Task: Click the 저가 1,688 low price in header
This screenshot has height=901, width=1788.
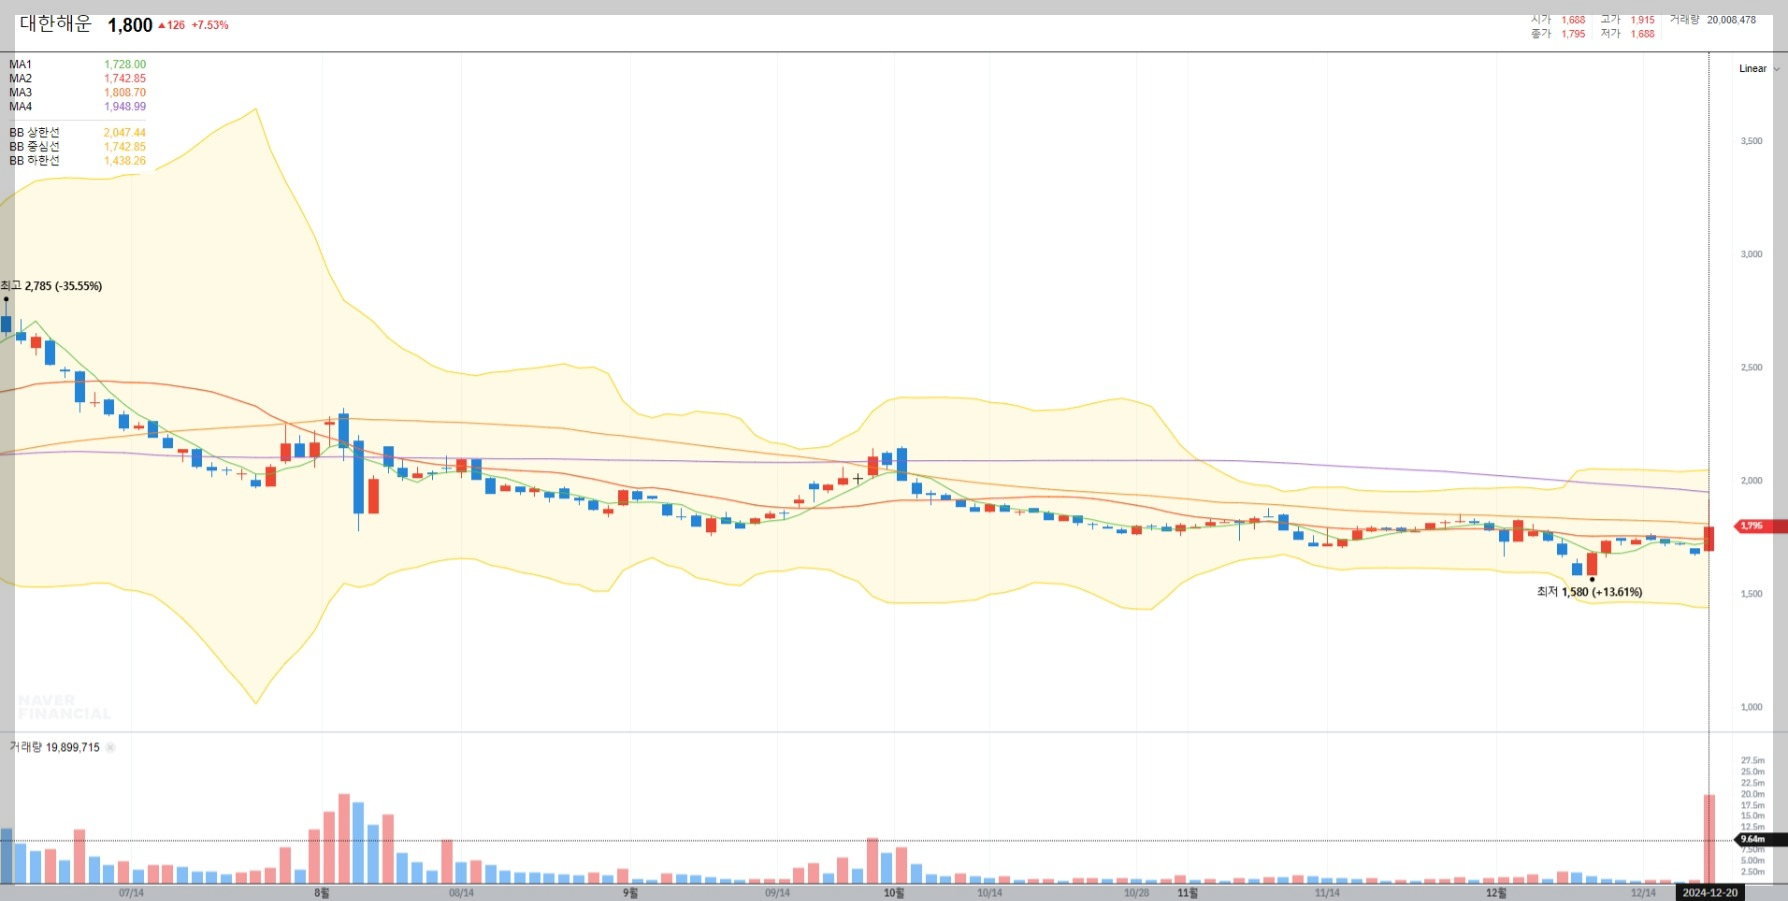Action: 1627,34
